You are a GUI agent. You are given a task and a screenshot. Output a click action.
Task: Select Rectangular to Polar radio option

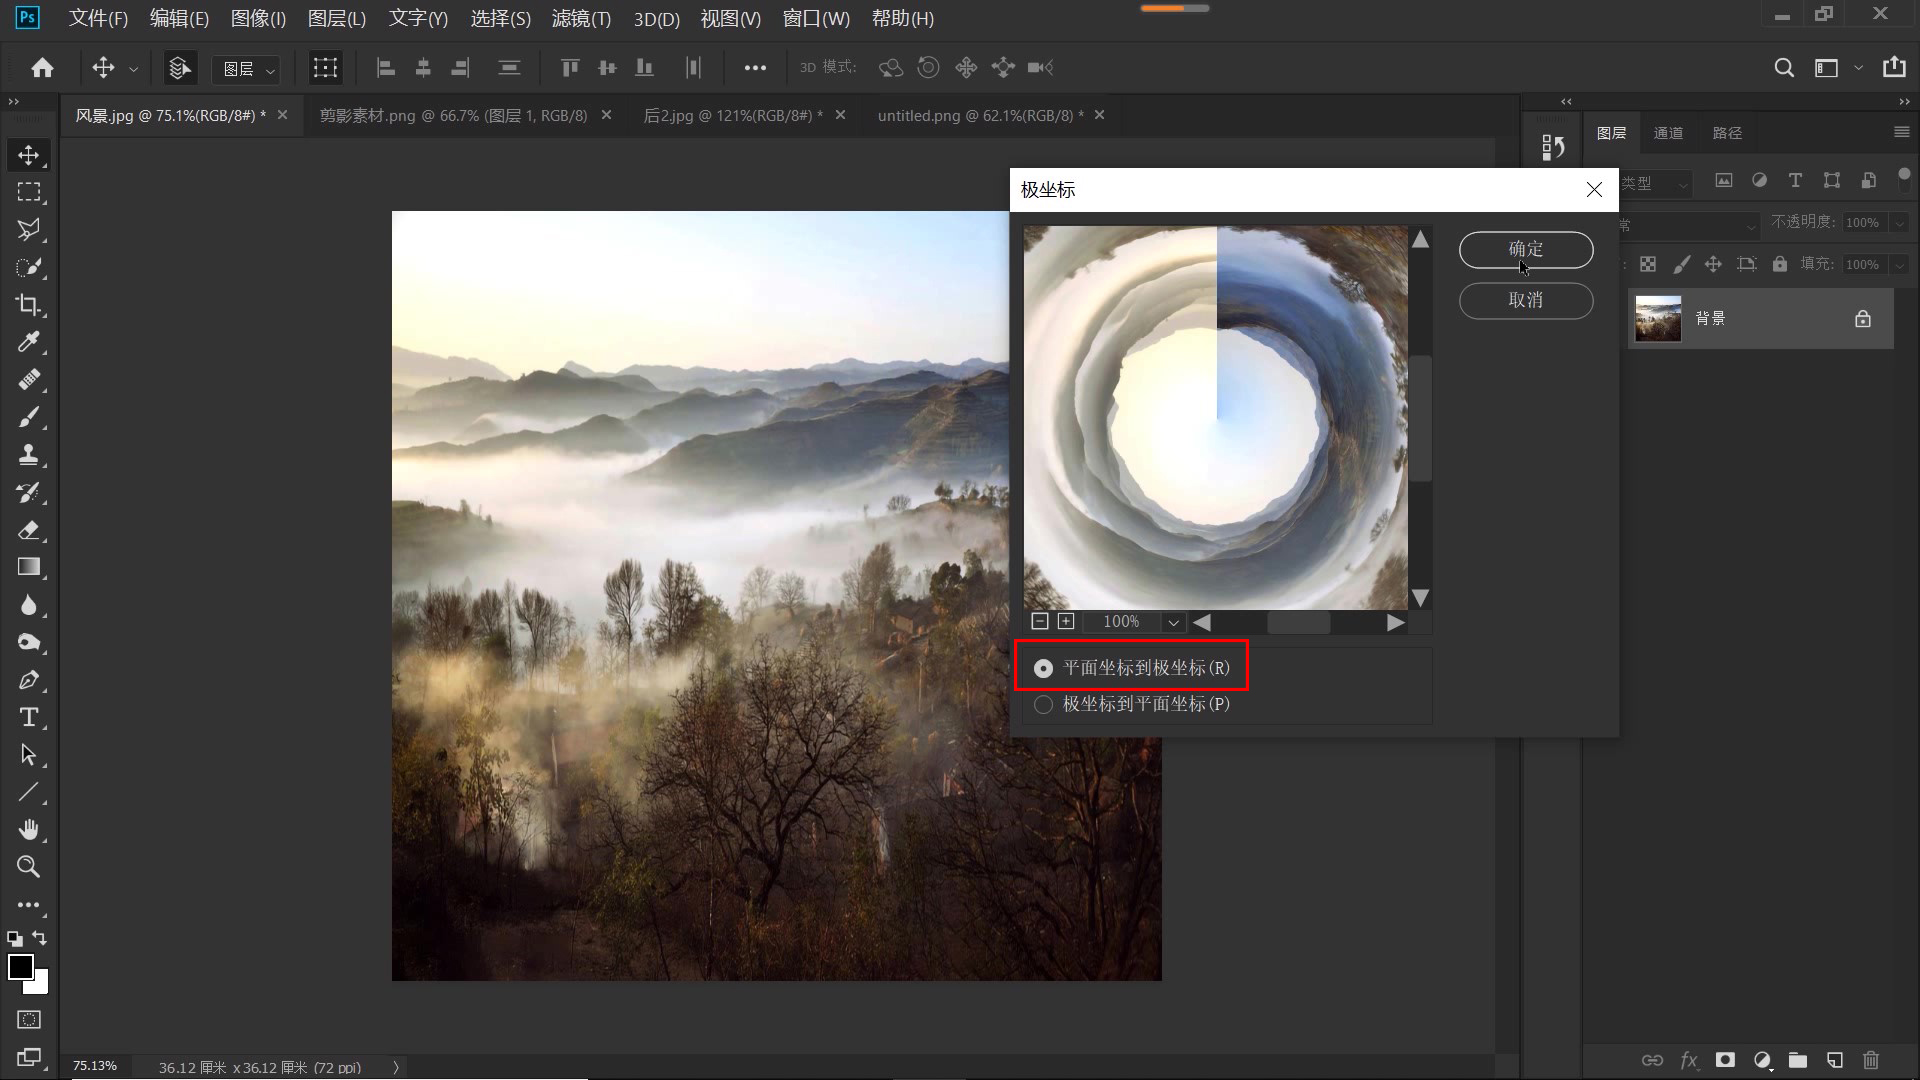coord(1043,668)
